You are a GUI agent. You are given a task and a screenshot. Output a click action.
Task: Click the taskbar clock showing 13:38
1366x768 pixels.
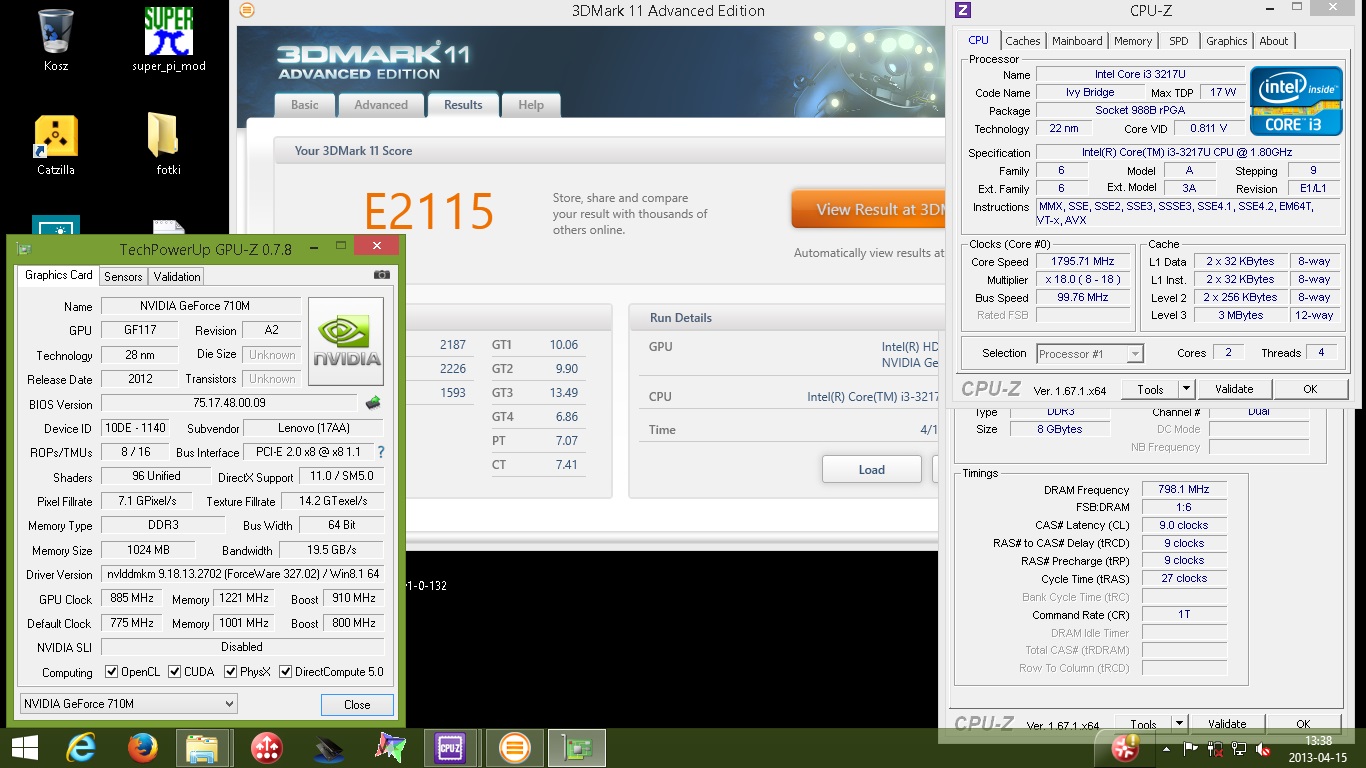(1319, 741)
